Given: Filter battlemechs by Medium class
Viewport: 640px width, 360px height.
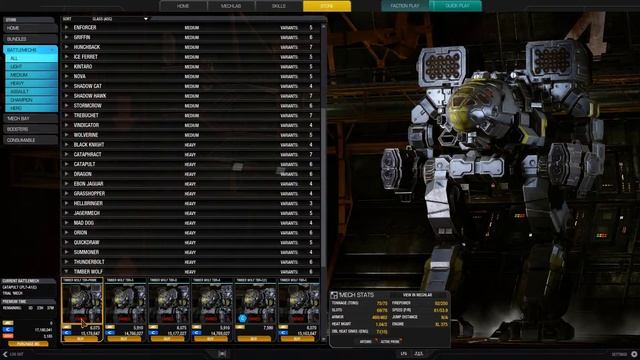Looking at the screenshot, I should 32,75.
